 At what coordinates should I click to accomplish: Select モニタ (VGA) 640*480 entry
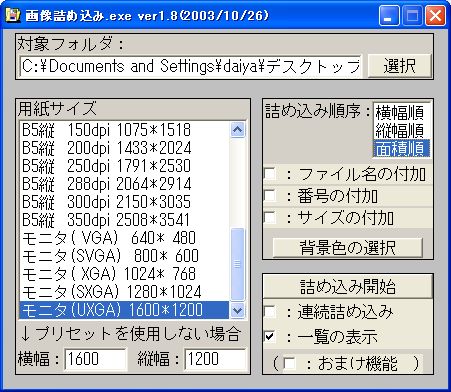click(124, 238)
